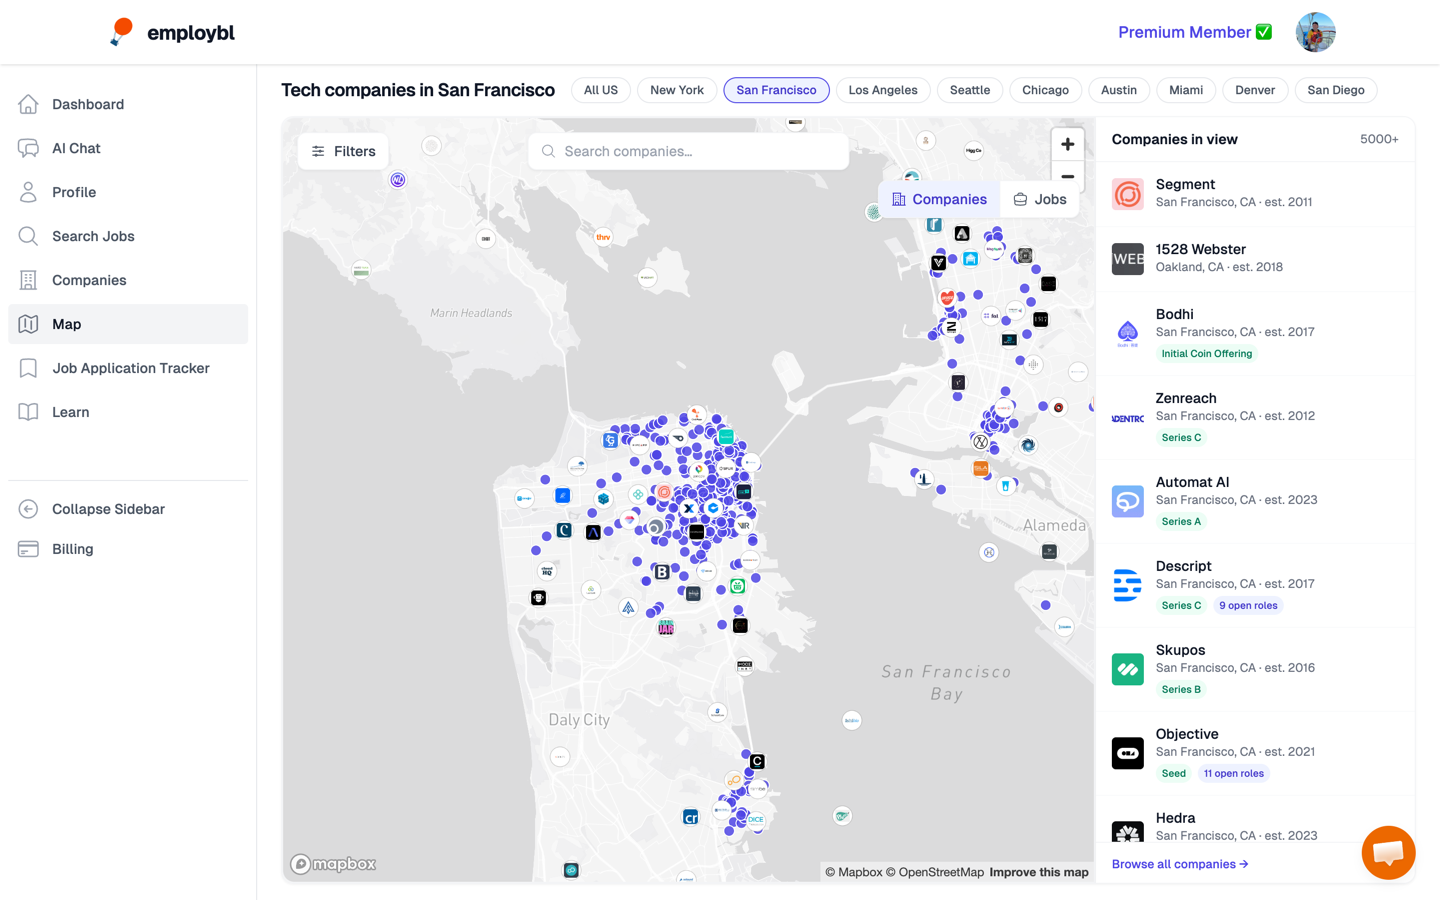Open the 1528 Webster company entry
The image size is (1440, 900).
[x=1255, y=259]
